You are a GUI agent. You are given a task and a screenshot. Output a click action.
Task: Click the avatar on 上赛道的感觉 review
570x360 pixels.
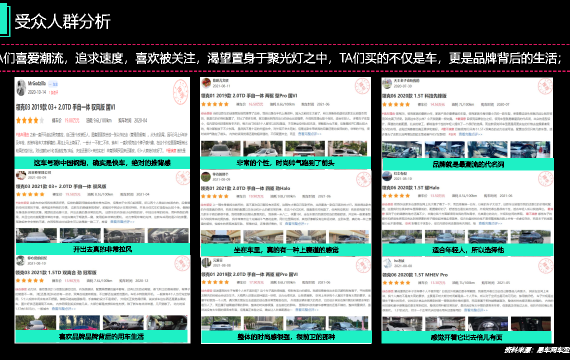pyautogui.click(x=206, y=177)
